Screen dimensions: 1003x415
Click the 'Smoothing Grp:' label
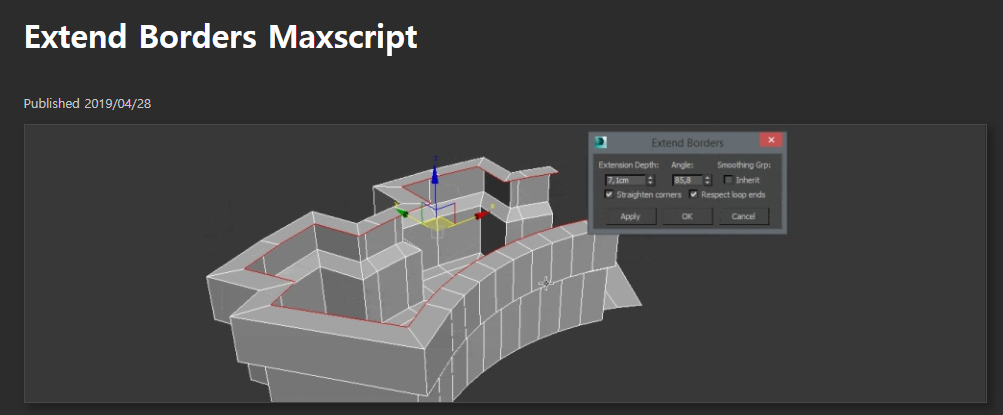[744, 165]
